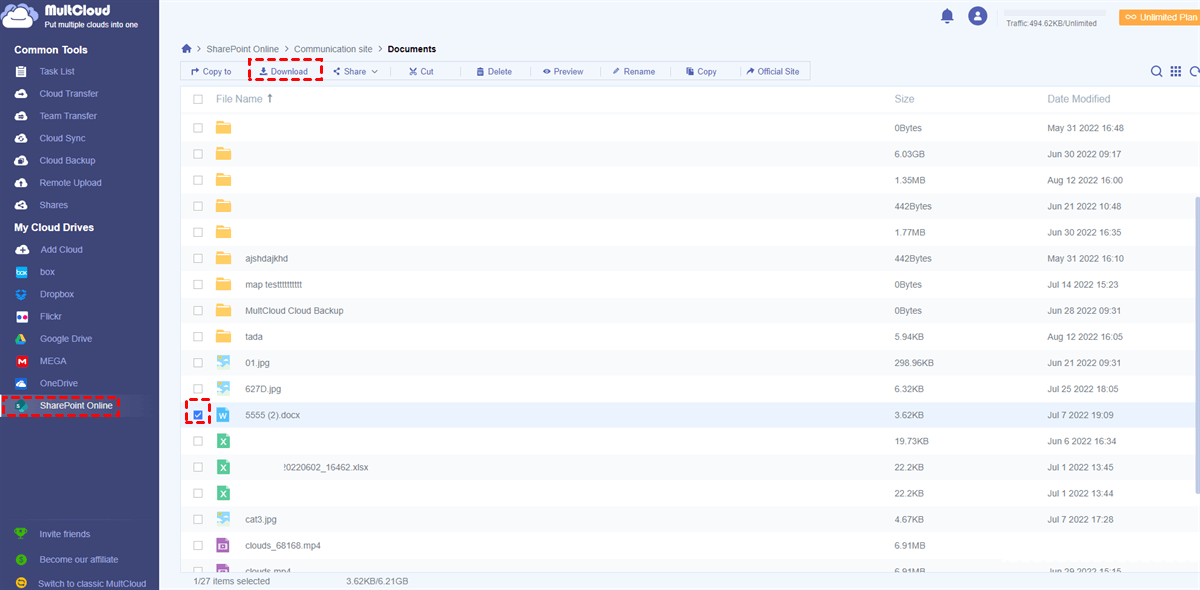Open the OneDrive drive

[58, 383]
